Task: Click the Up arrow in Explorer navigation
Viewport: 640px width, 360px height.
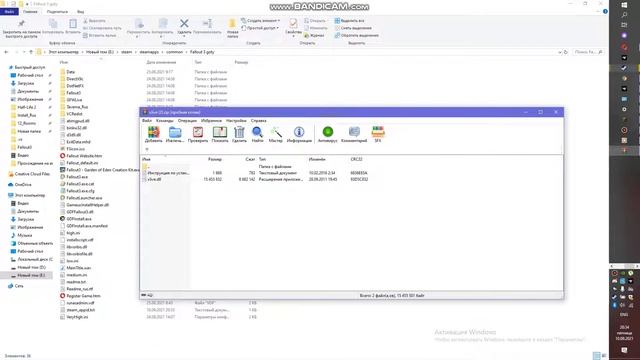Action: (x=31, y=52)
